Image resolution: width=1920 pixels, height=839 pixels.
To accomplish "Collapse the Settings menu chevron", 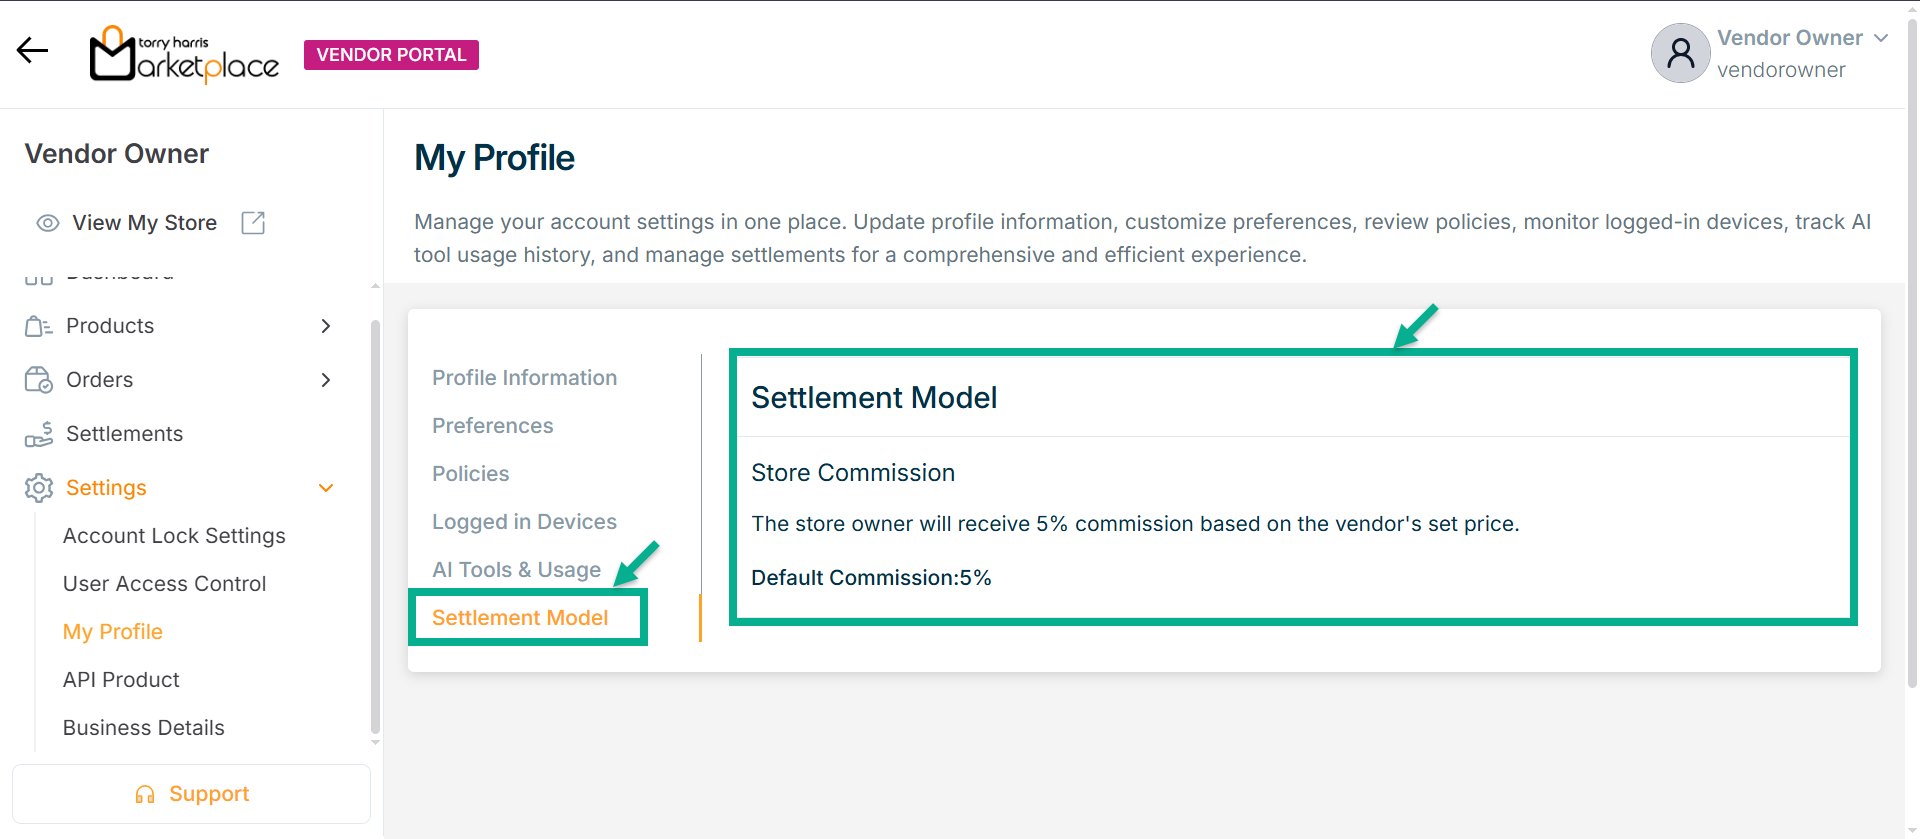I will pos(325,488).
